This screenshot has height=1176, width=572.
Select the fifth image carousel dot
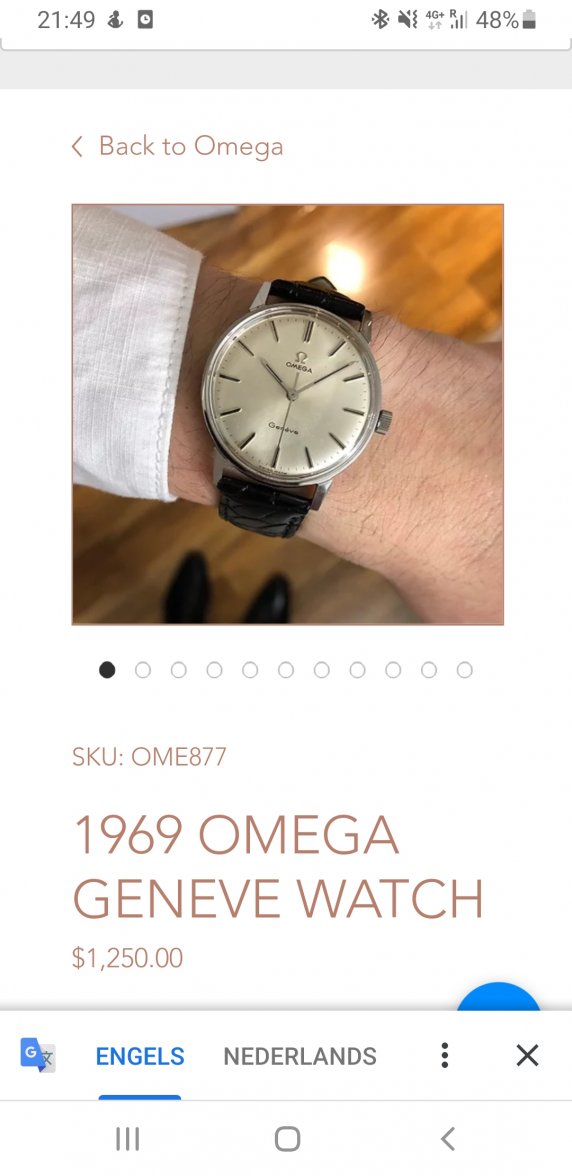pyautogui.click(x=250, y=670)
